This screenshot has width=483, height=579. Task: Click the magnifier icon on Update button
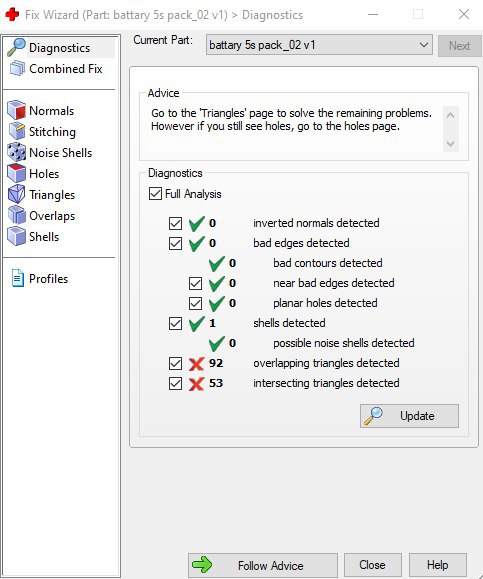coord(373,416)
